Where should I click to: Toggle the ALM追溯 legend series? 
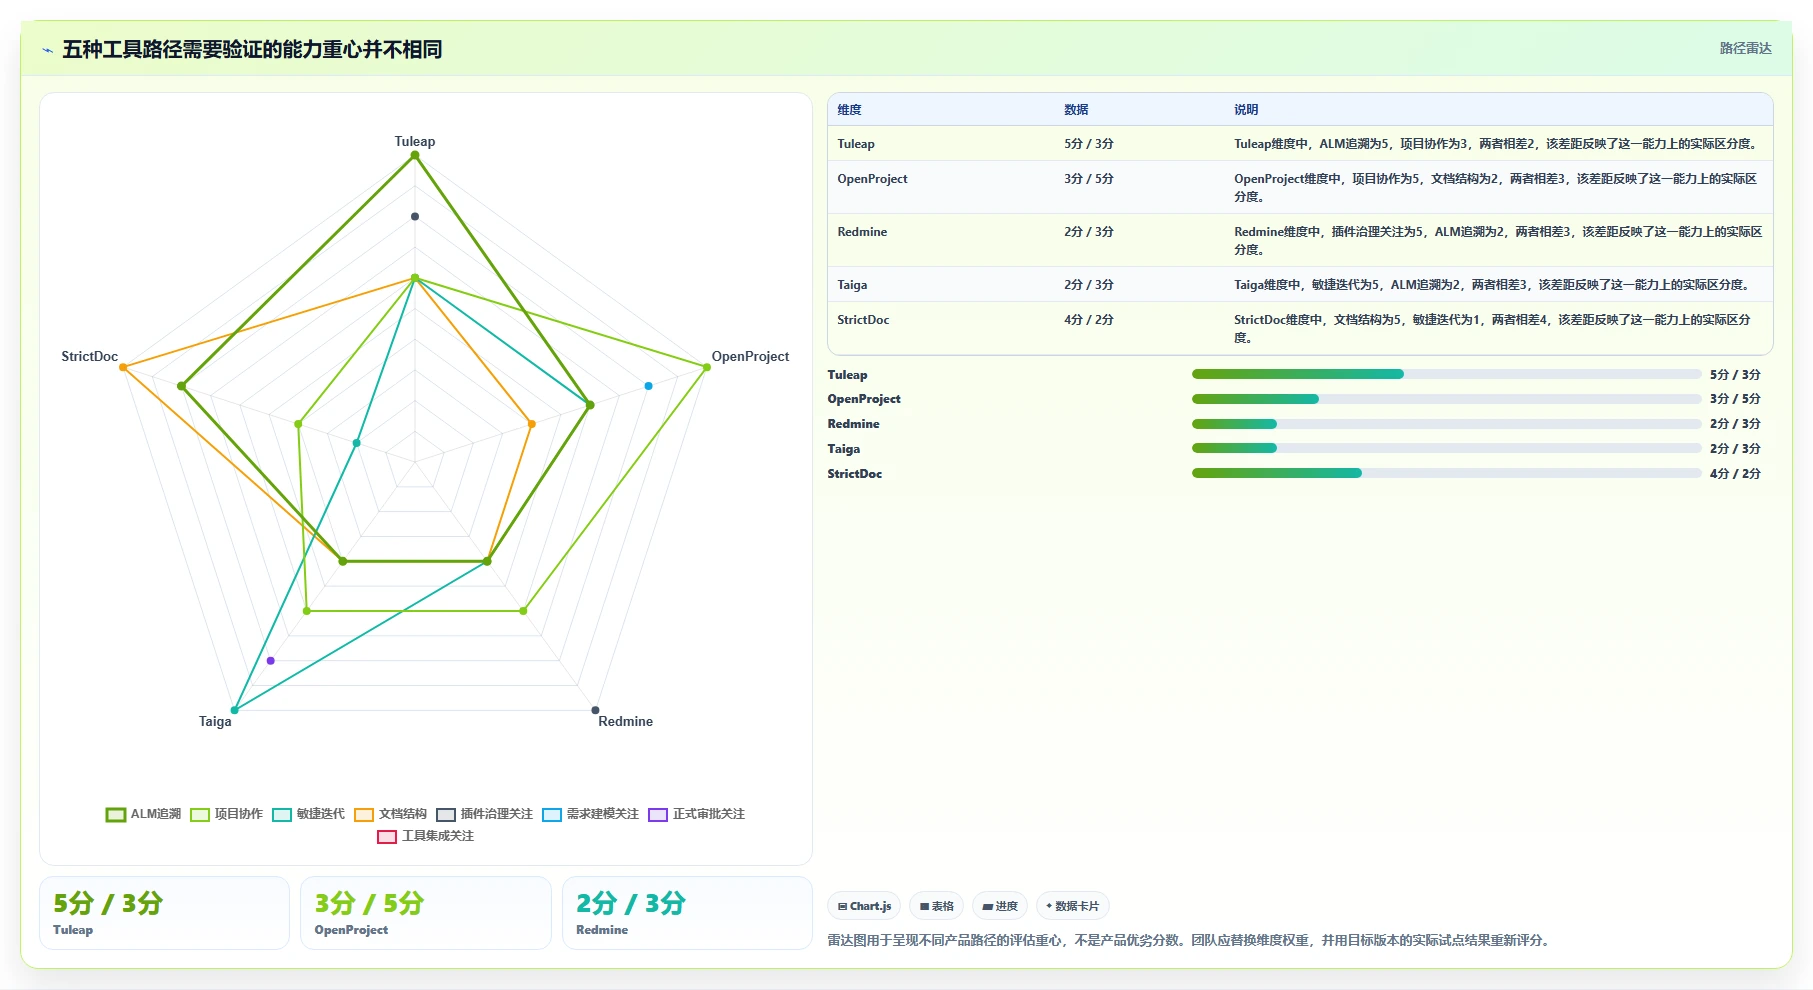click(144, 814)
